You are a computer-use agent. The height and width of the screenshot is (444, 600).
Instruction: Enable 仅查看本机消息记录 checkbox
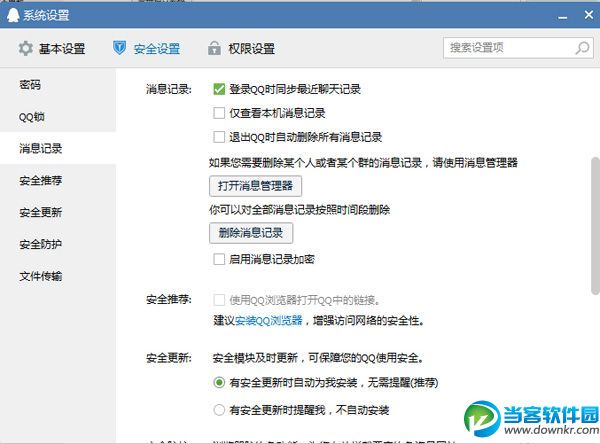pos(219,113)
